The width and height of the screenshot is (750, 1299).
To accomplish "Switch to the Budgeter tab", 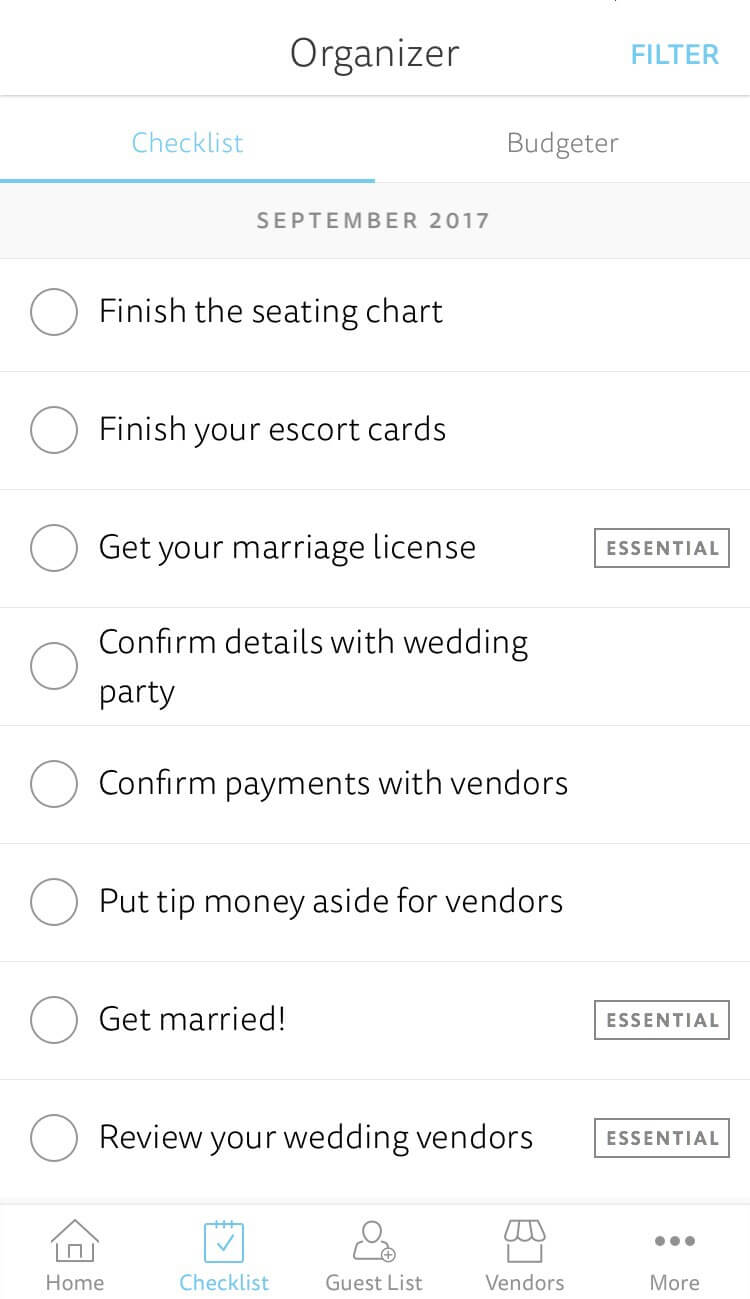I will pyautogui.click(x=562, y=143).
